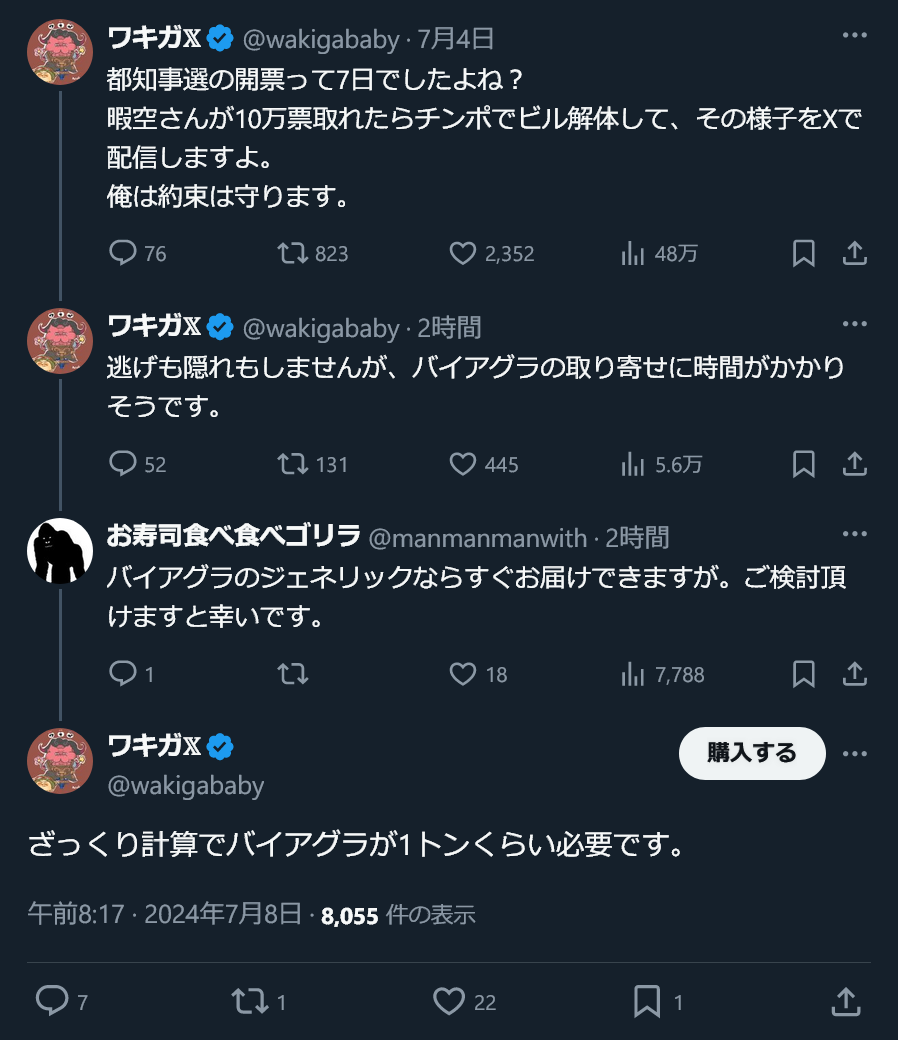
Task: Like the tweet with 2,352 likes
Action: point(462,253)
